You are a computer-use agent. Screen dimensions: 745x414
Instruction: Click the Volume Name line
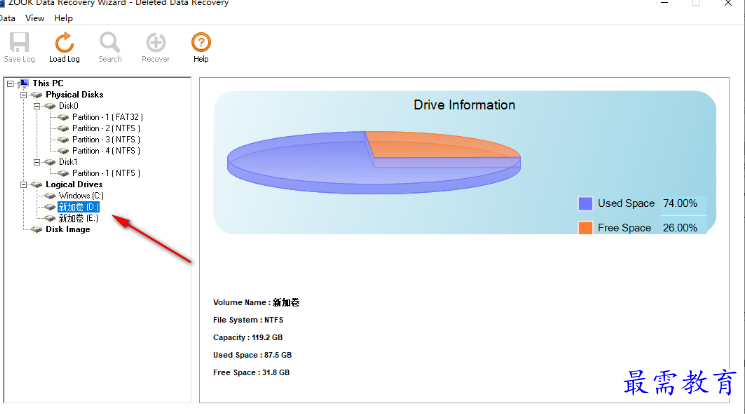coord(256,302)
